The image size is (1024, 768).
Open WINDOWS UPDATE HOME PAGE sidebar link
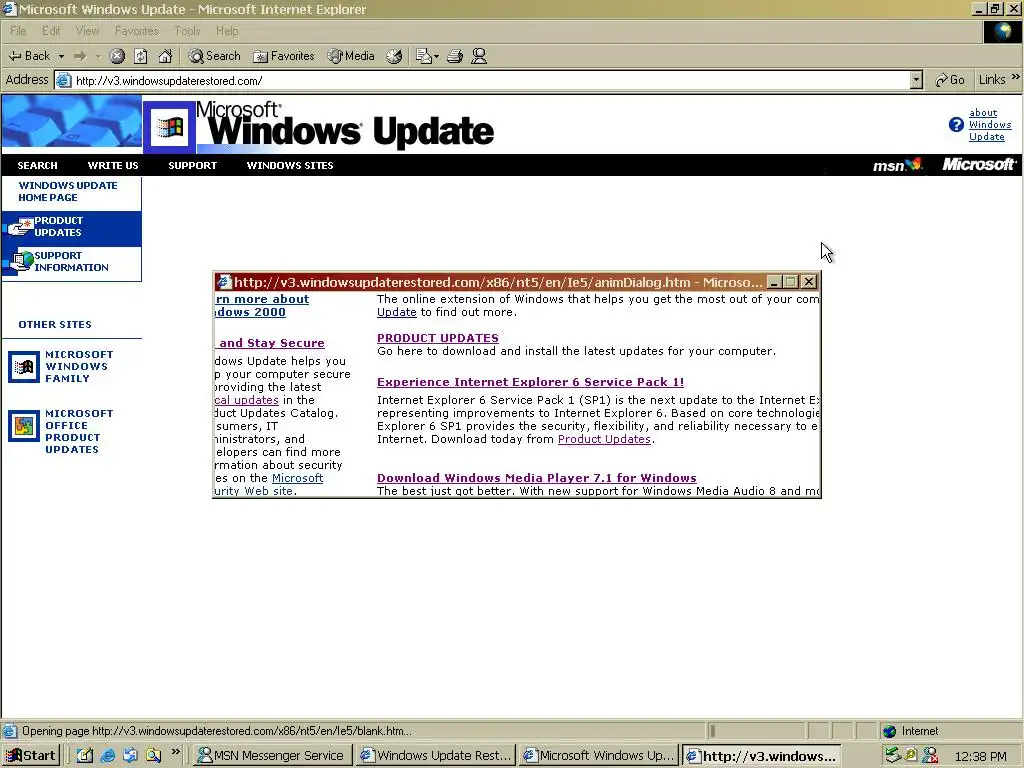[x=68, y=191]
